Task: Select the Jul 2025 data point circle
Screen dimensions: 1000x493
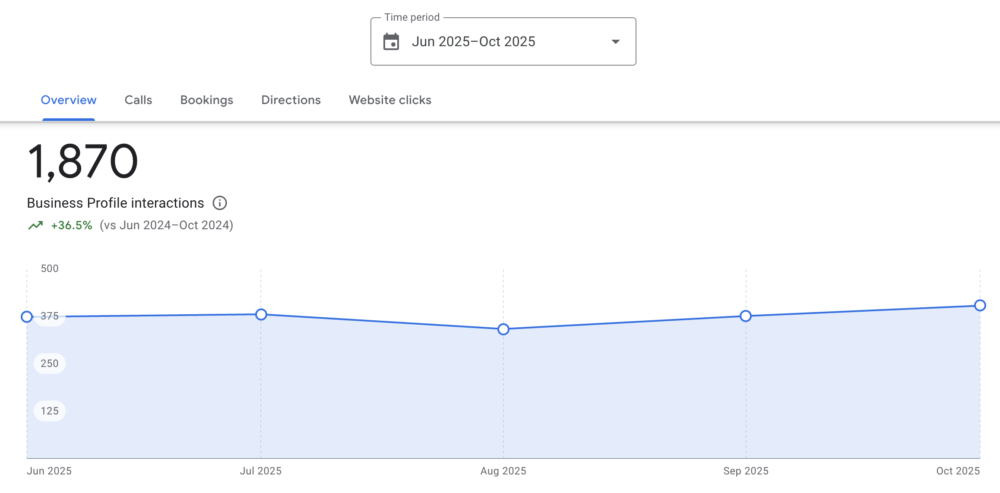Action: click(261, 314)
